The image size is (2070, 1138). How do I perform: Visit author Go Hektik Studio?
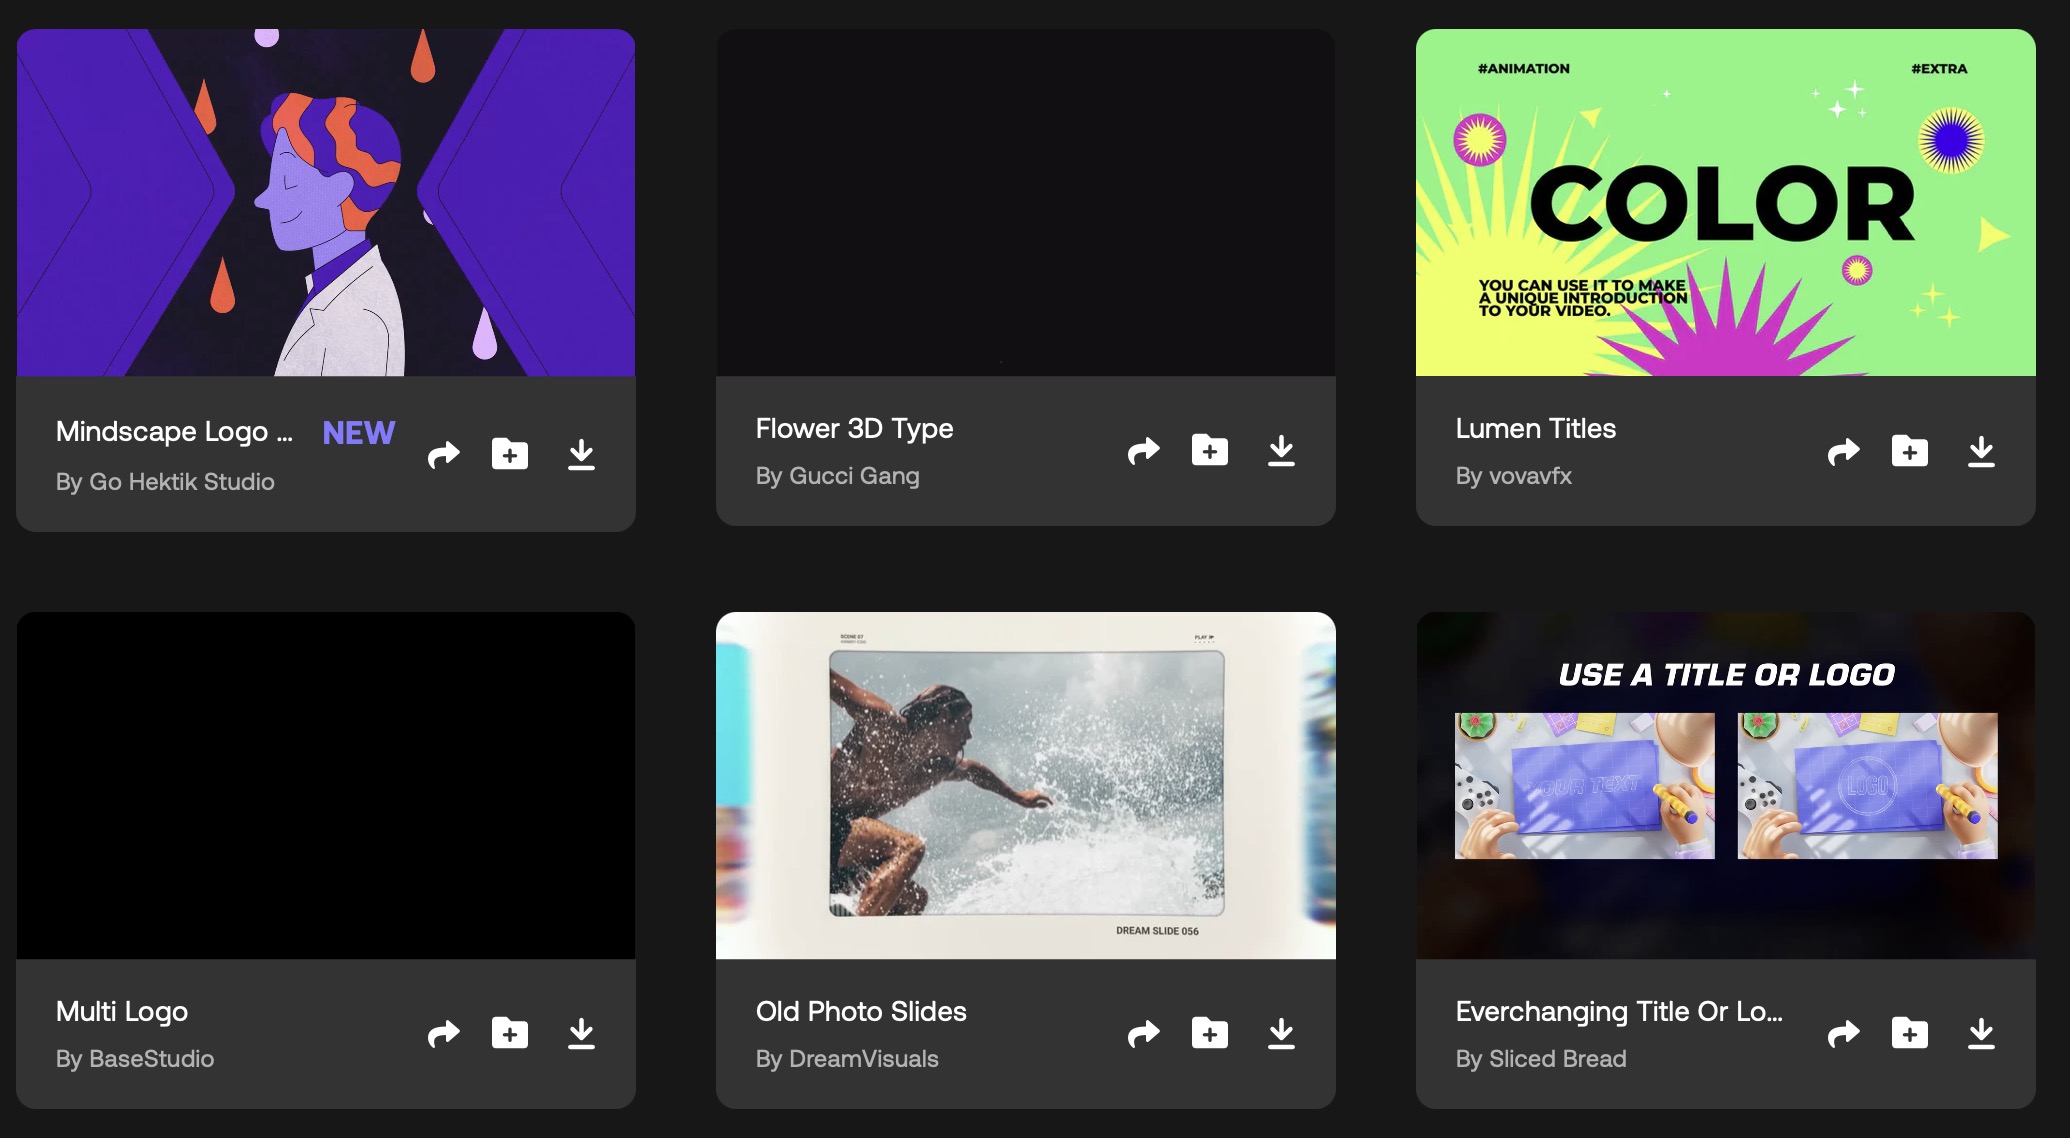(181, 482)
